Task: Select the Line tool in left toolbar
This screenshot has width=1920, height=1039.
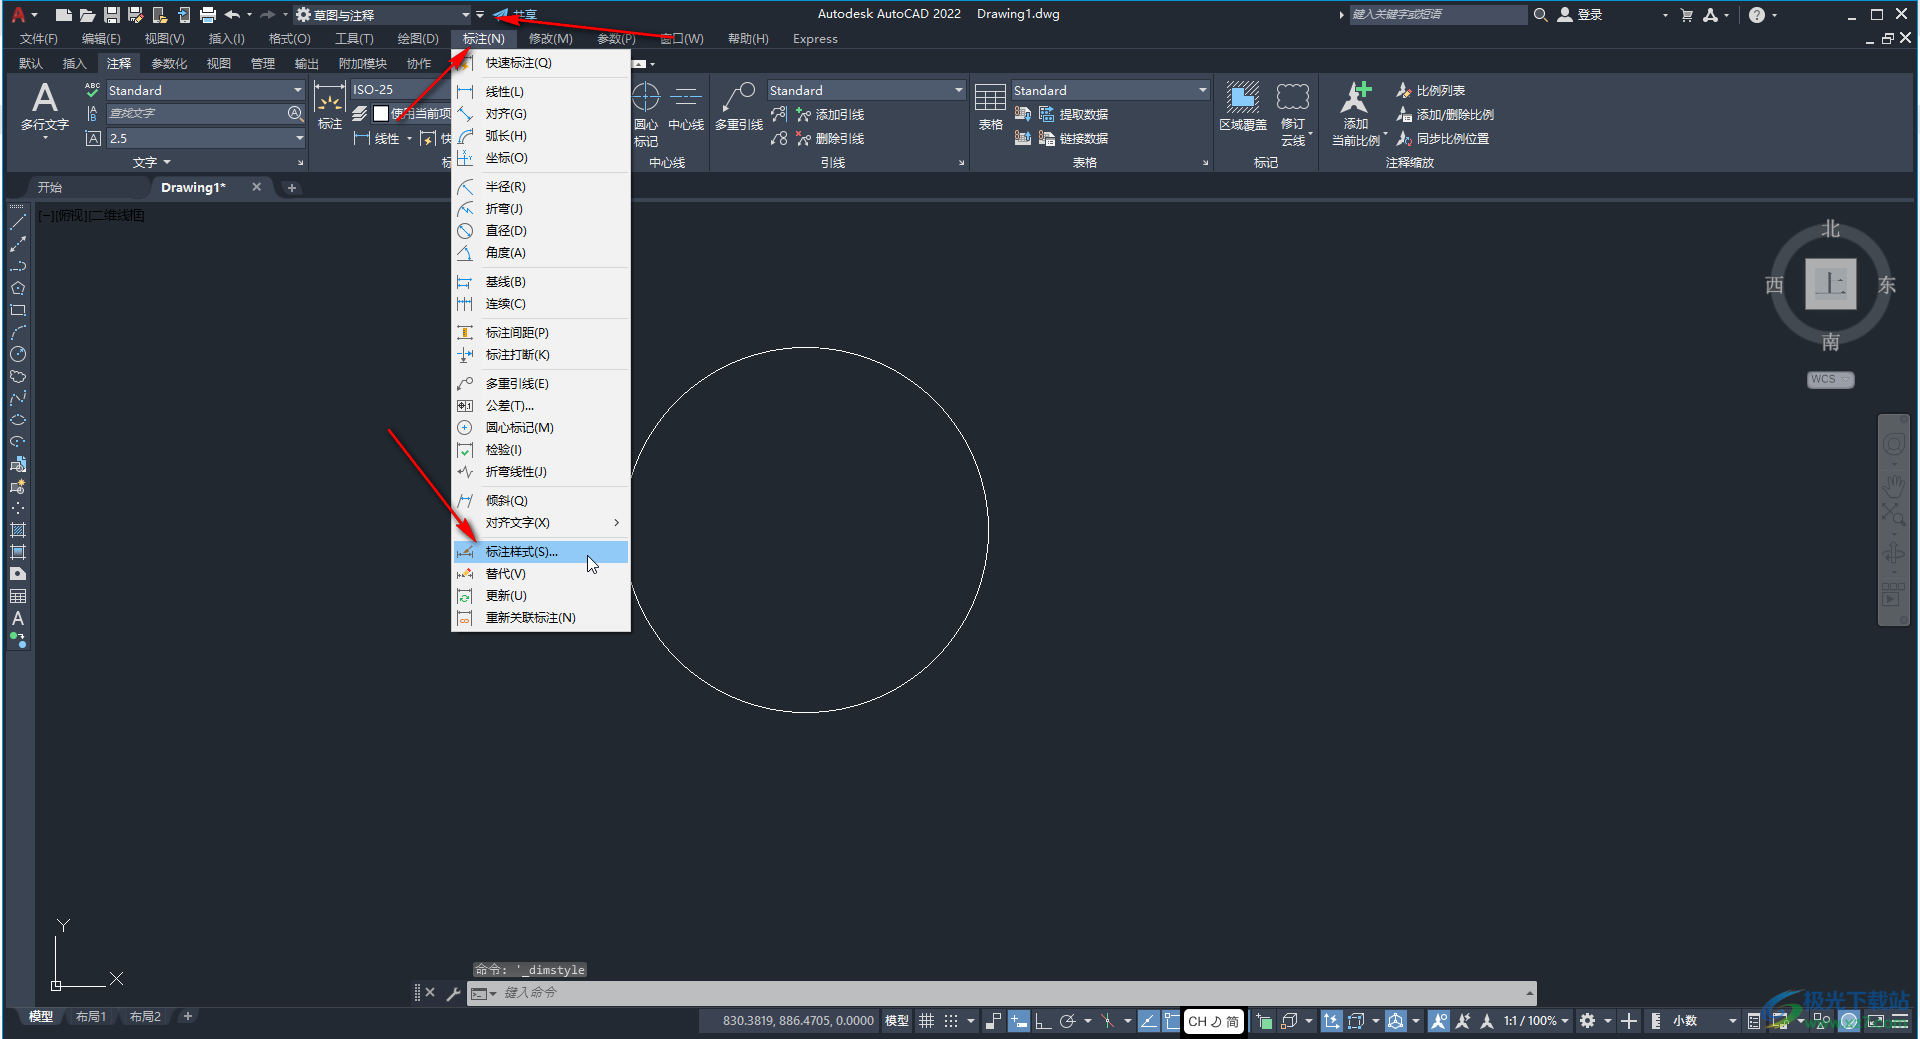Action: pos(18,223)
